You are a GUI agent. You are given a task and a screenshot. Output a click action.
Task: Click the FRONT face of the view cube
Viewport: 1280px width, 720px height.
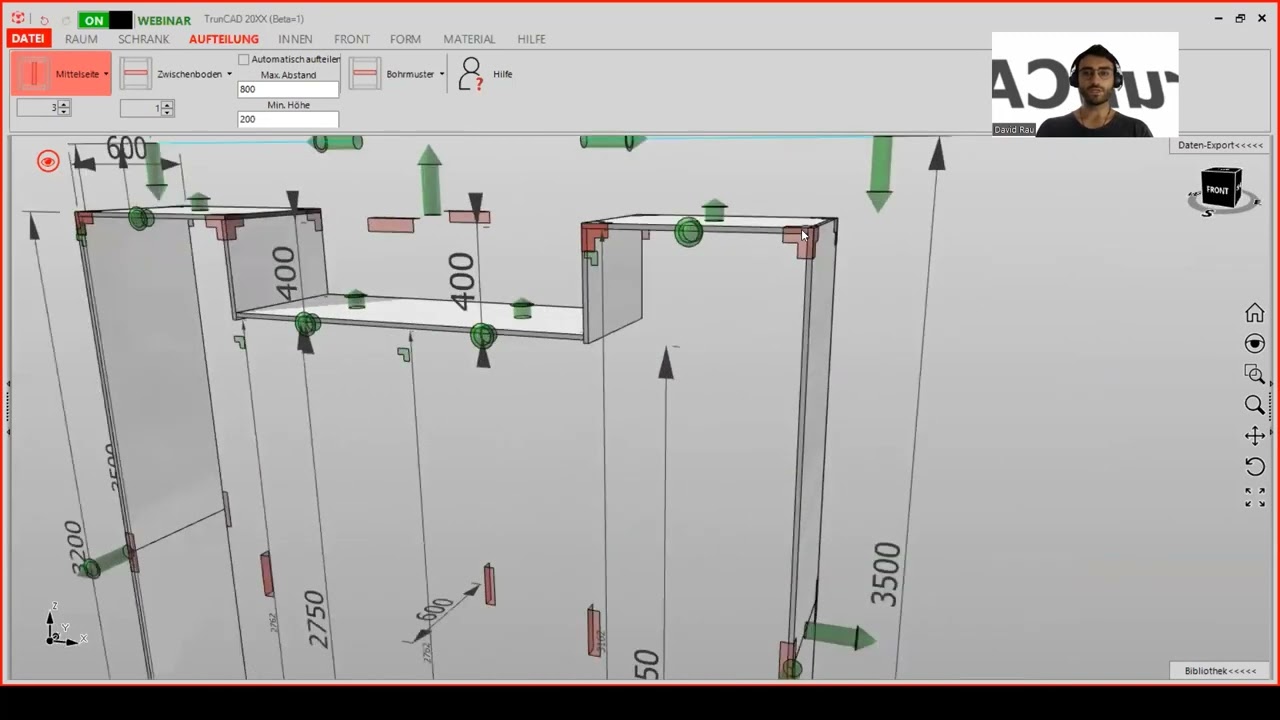1218,189
